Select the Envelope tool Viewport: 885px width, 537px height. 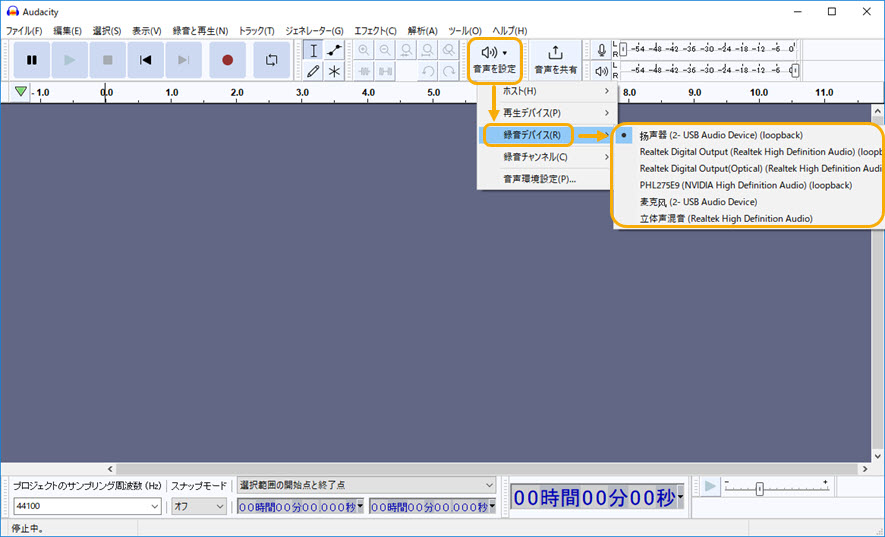click(x=334, y=50)
